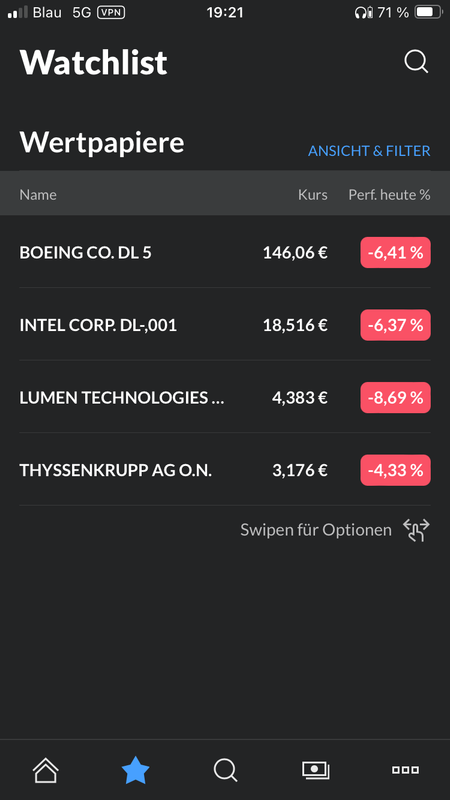Open search from the bottom navigation magnifier
The width and height of the screenshot is (450, 800).
(226, 770)
